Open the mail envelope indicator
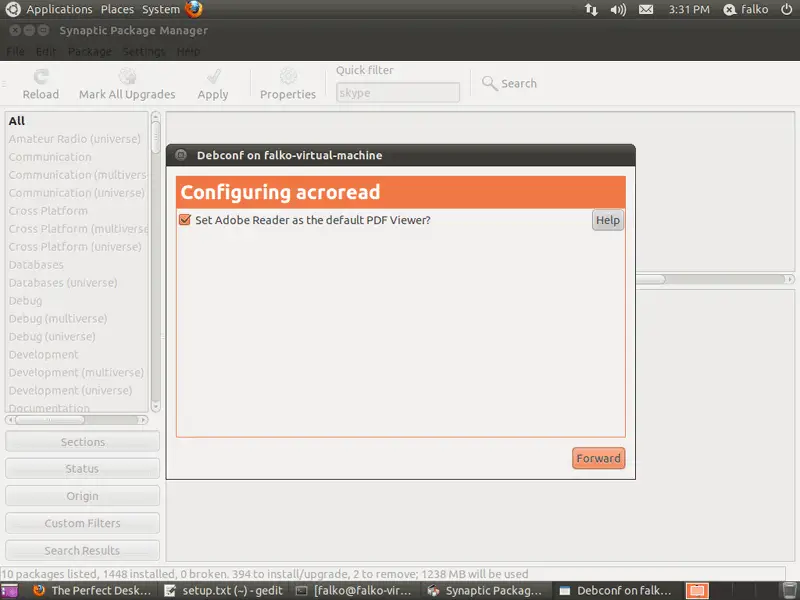800x600 pixels. click(646, 9)
